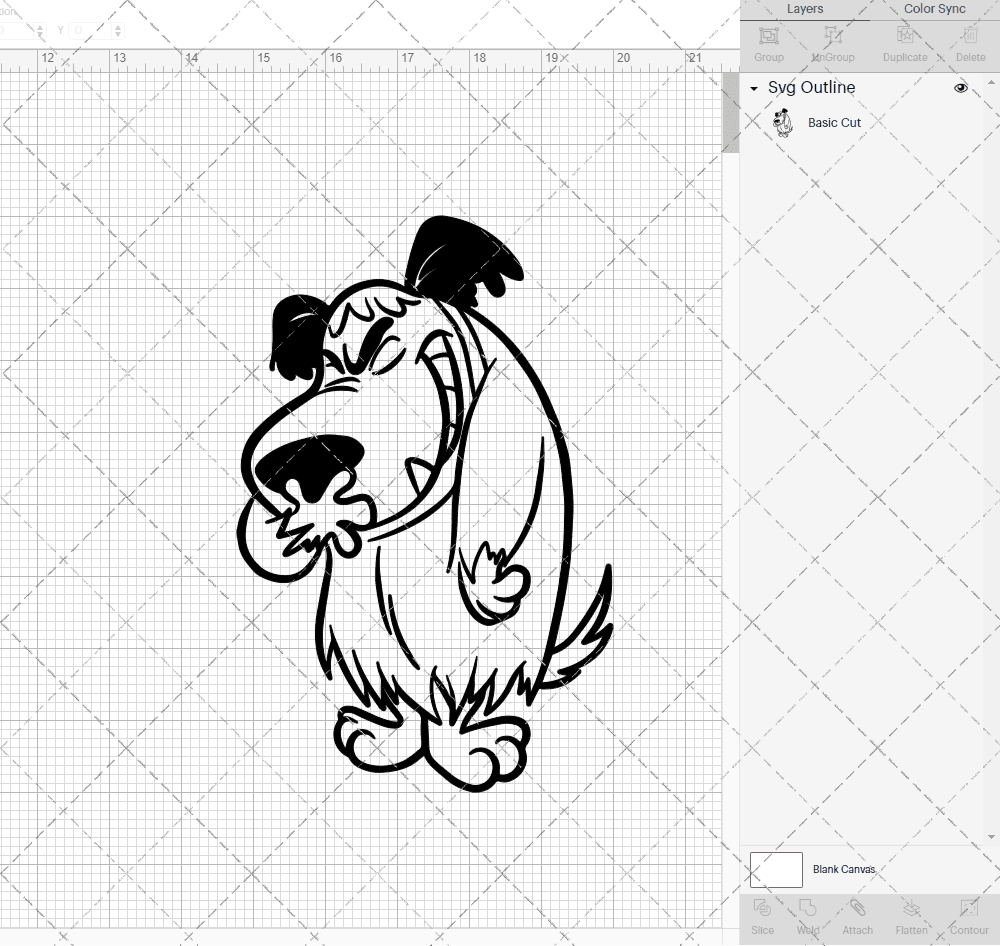This screenshot has width=1000, height=946.
Task: Click the Group icon
Action: pos(768,34)
